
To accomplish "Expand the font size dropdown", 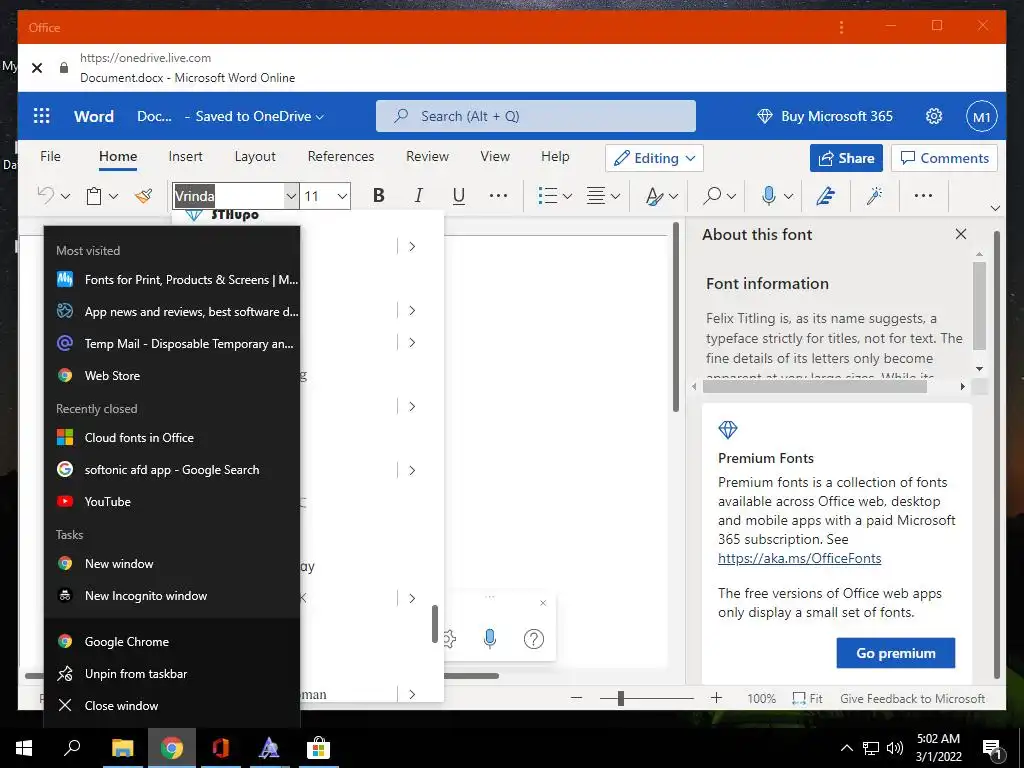I will 342,196.
